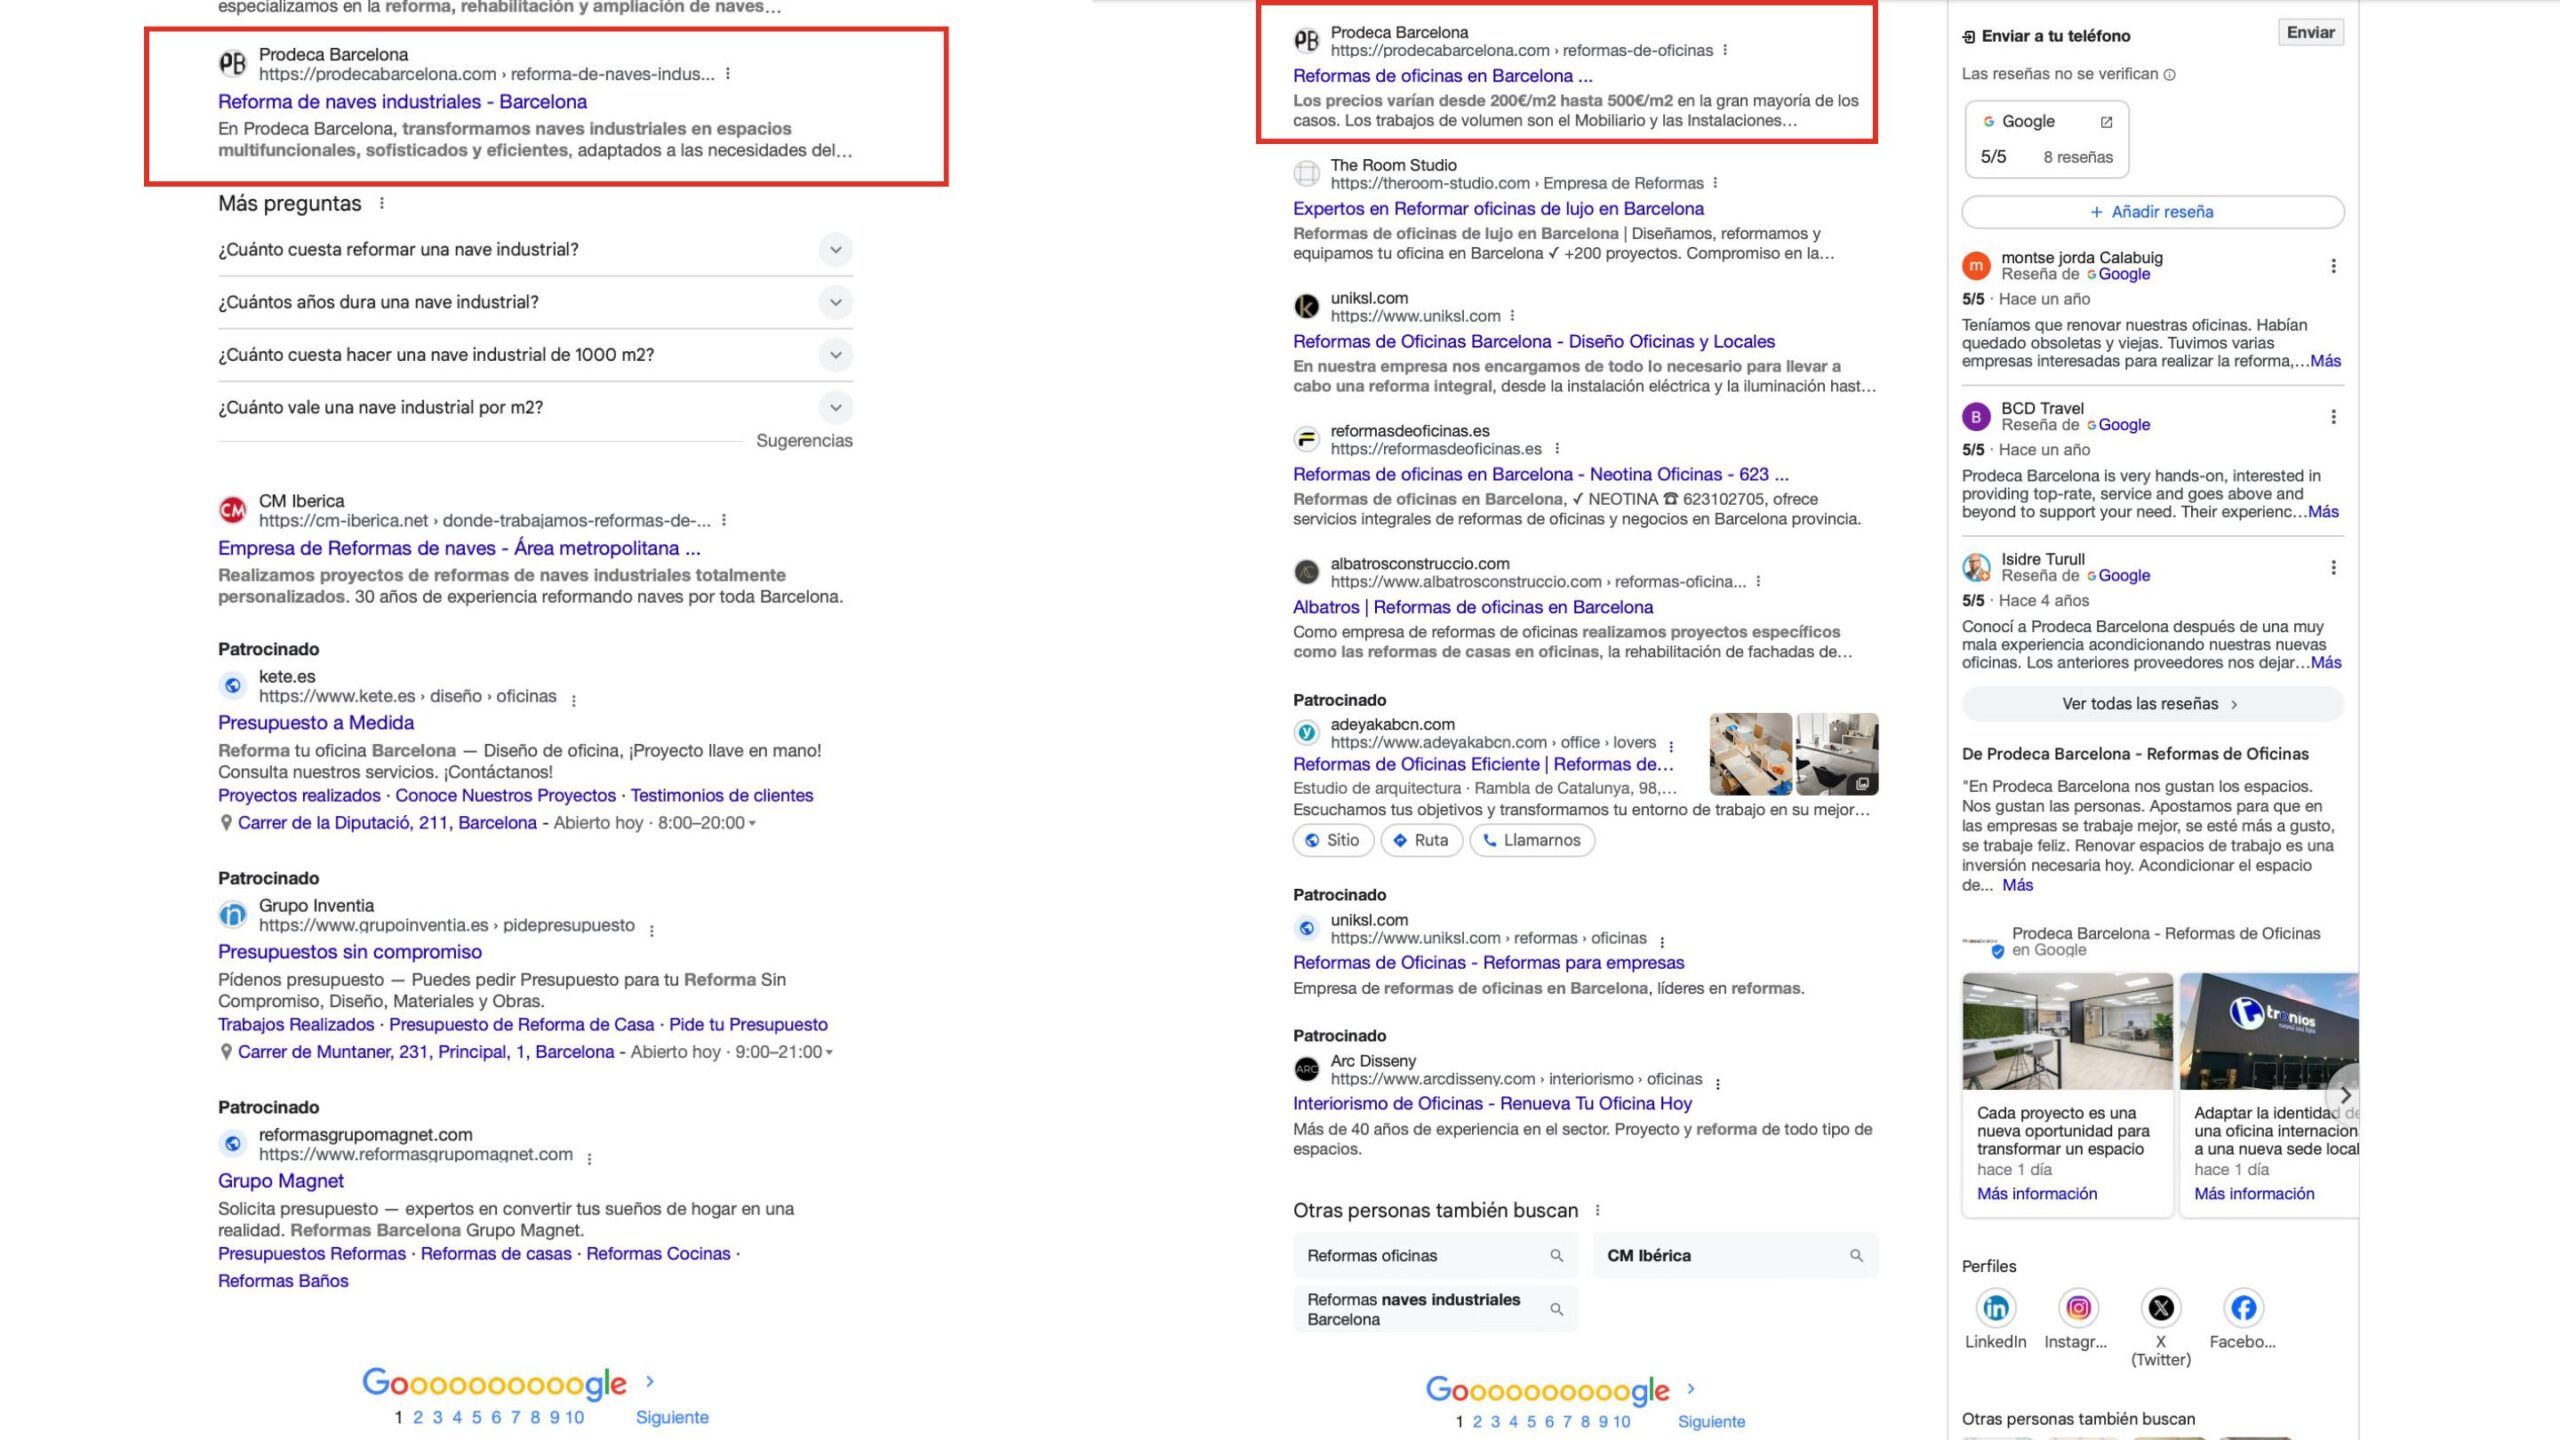This screenshot has width=2560, height=1440.
Task: Open Instagram profile icon
Action: [x=2078, y=1307]
